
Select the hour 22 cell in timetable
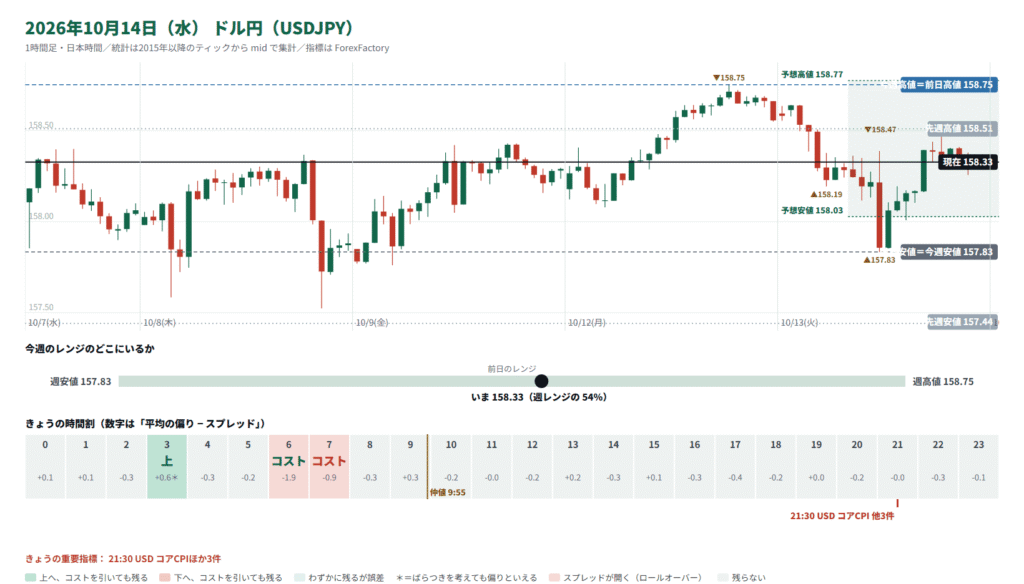[938, 466]
